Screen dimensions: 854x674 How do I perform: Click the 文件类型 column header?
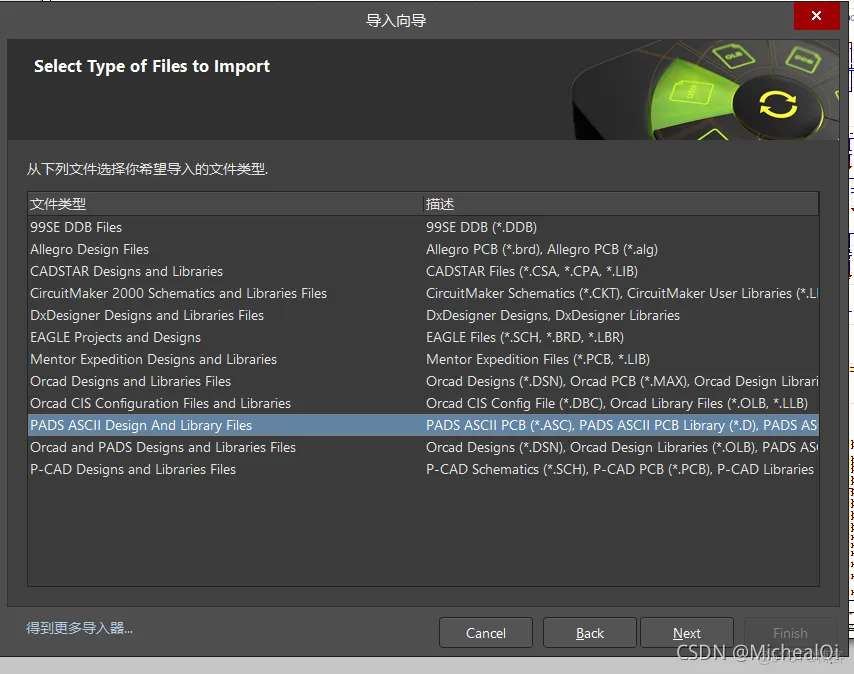(225, 204)
